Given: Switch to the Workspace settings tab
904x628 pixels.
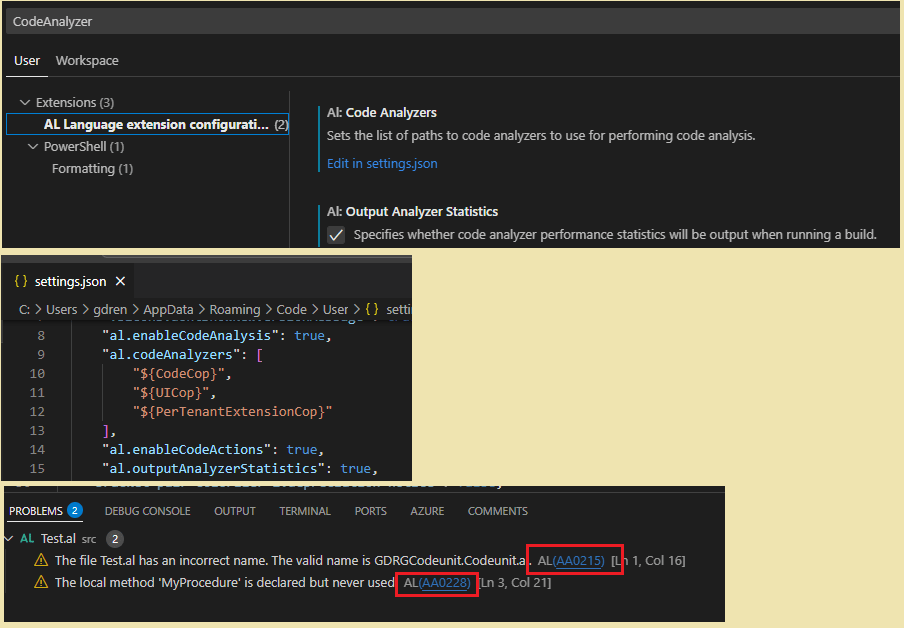Looking at the screenshot, I should pyautogui.click(x=87, y=61).
